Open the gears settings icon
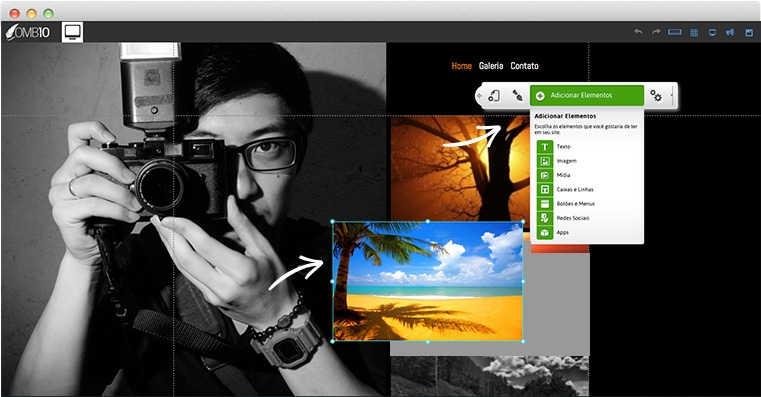This screenshot has width=761, height=397. pyautogui.click(x=656, y=96)
